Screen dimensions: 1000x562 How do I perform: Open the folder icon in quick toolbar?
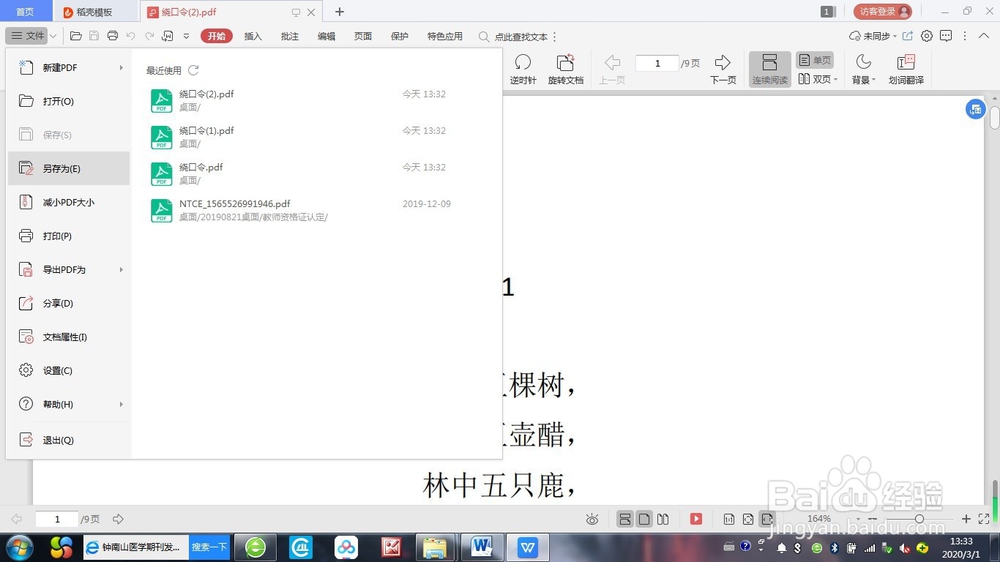[76, 36]
